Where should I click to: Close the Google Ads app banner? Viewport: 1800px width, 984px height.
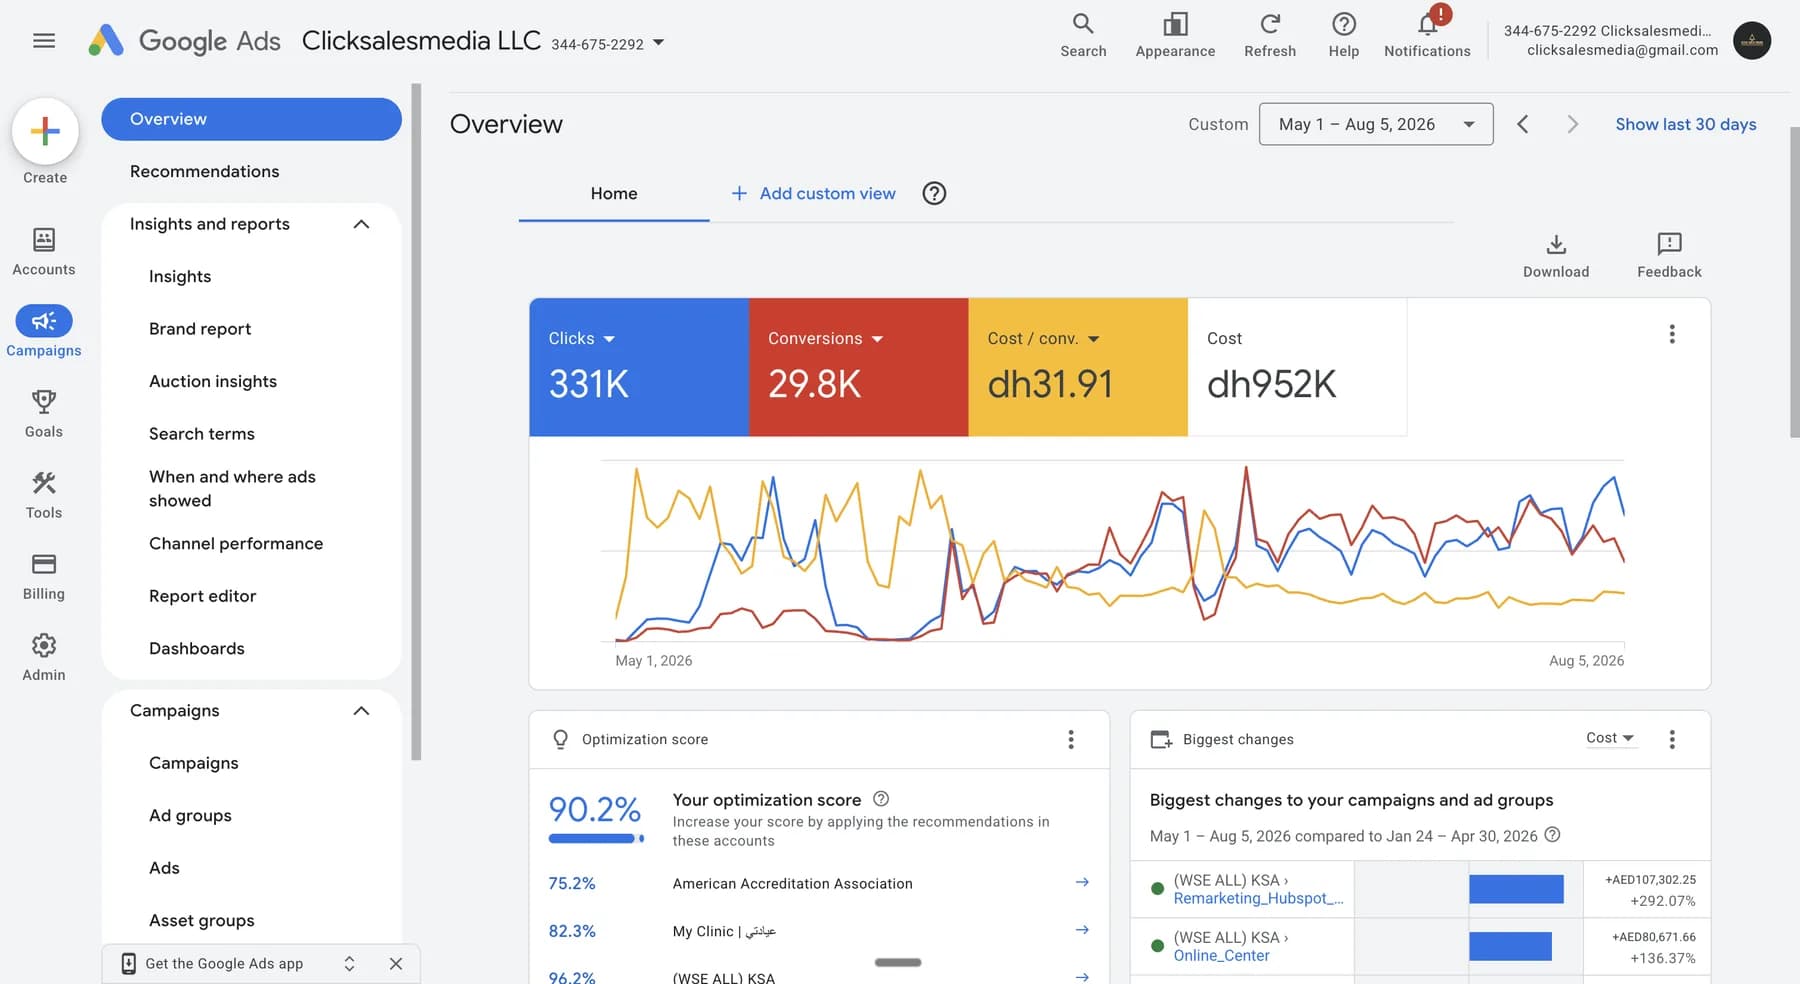pyautogui.click(x=396, y=964)
